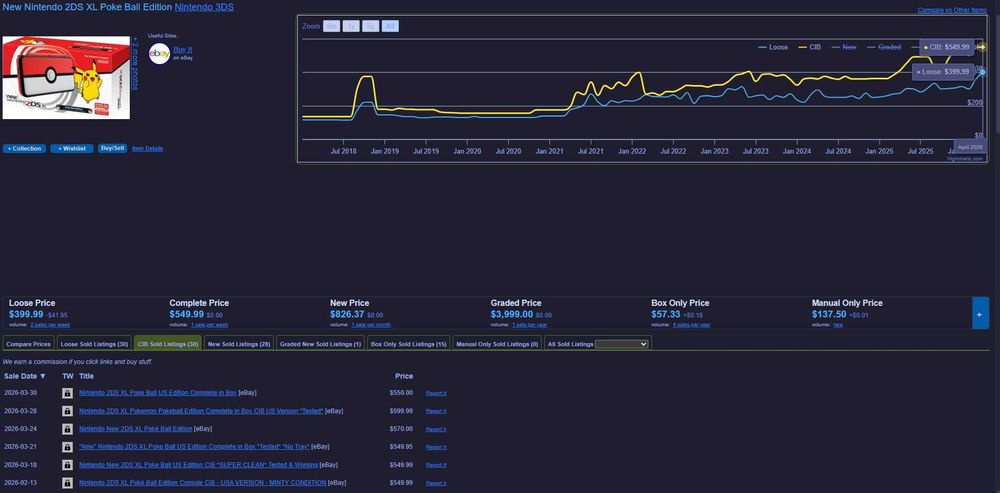Image resolution: width=1000 pixels, height=493 pixels.
Task: Toggle the New series in the chart legend
Action: click(844, 47)
